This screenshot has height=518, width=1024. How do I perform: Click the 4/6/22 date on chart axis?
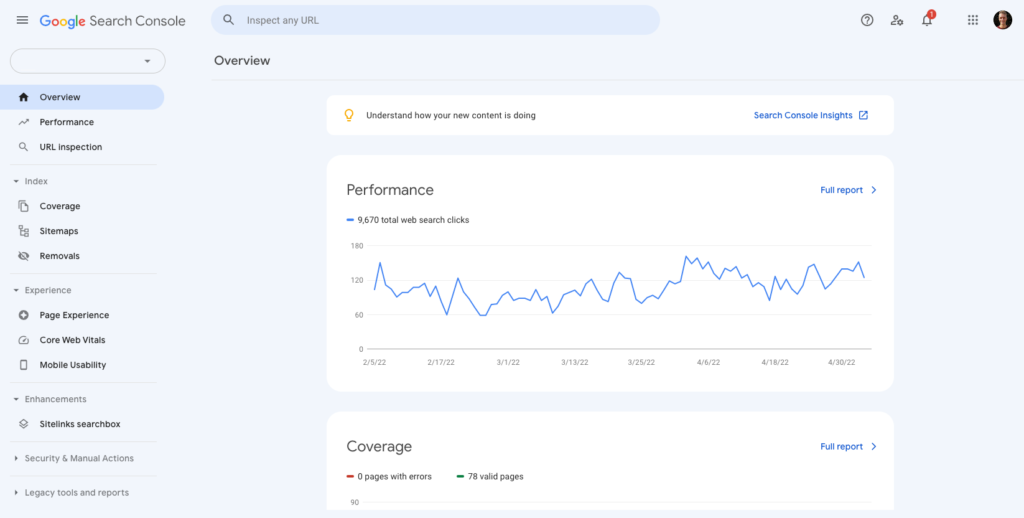pos(708,363)
